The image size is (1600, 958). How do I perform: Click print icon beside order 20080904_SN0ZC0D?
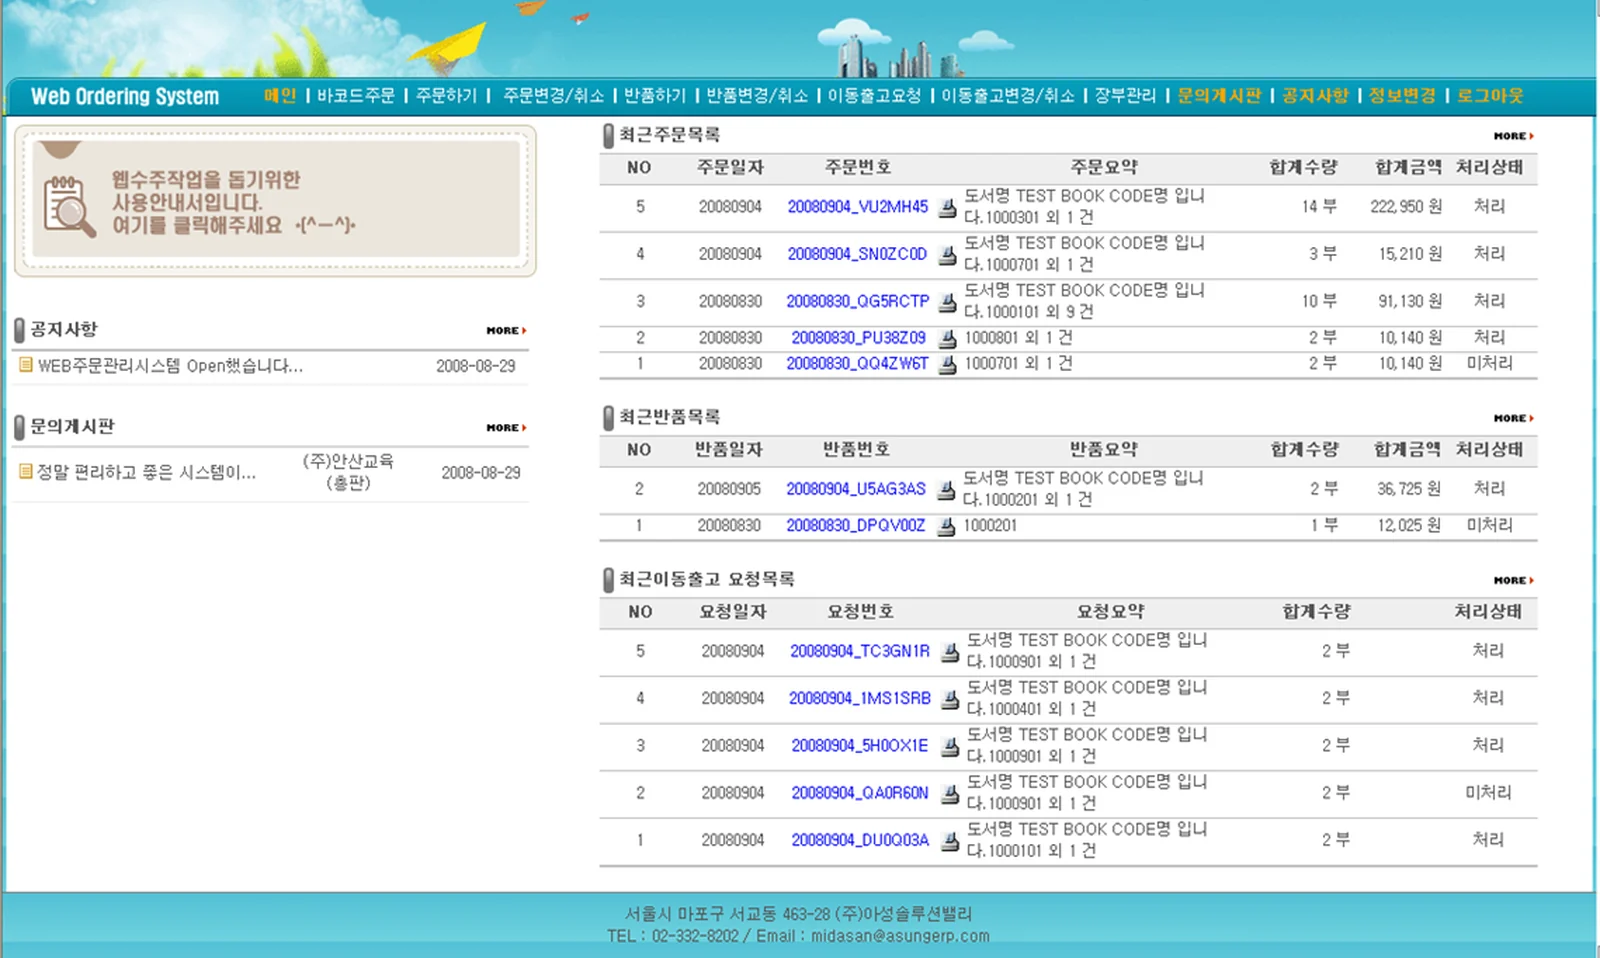[x=947, y=255]
